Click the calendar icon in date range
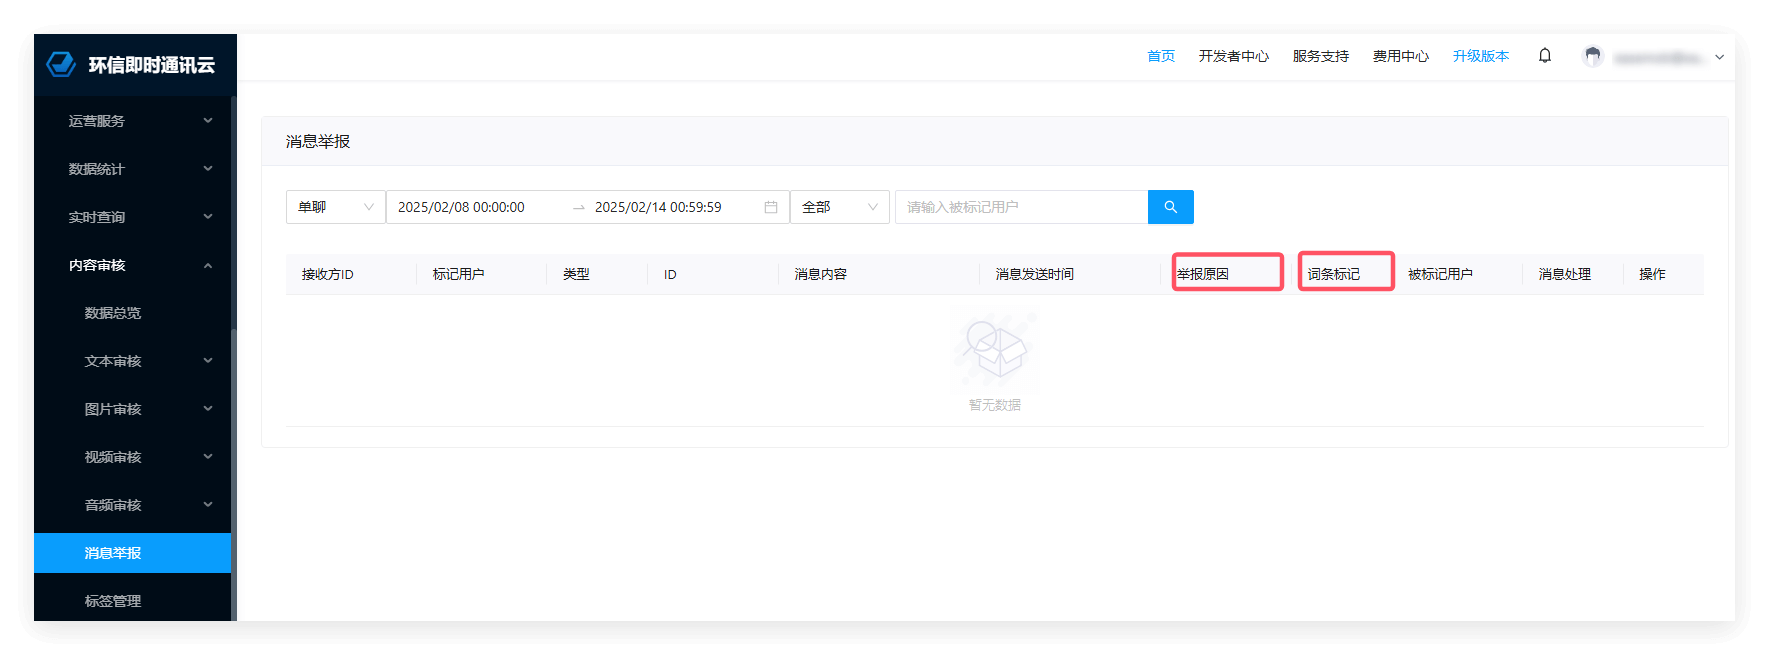 [770, 207]
